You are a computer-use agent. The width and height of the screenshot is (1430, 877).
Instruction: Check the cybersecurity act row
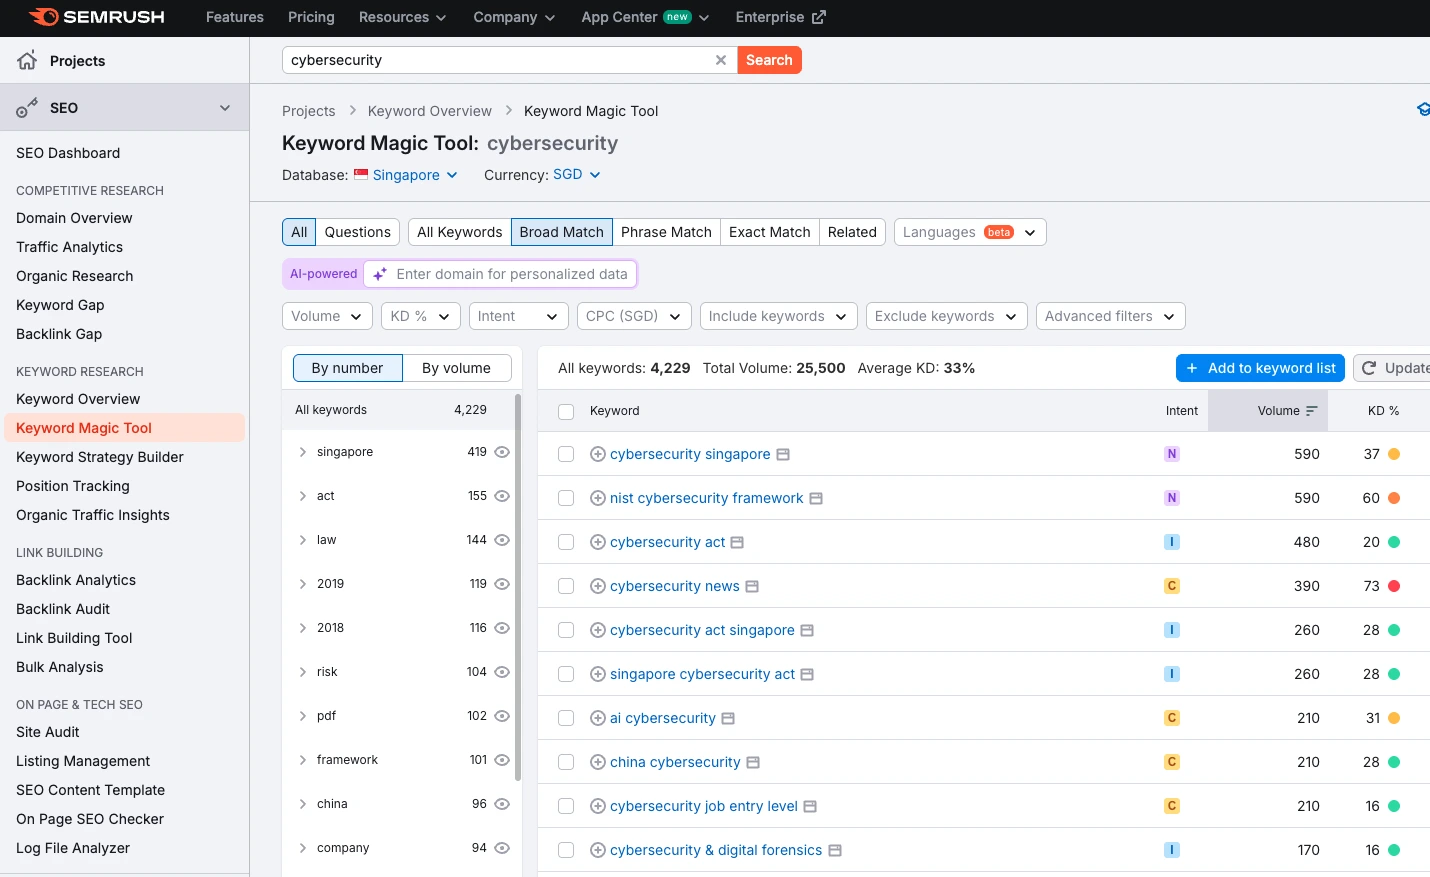566,542
